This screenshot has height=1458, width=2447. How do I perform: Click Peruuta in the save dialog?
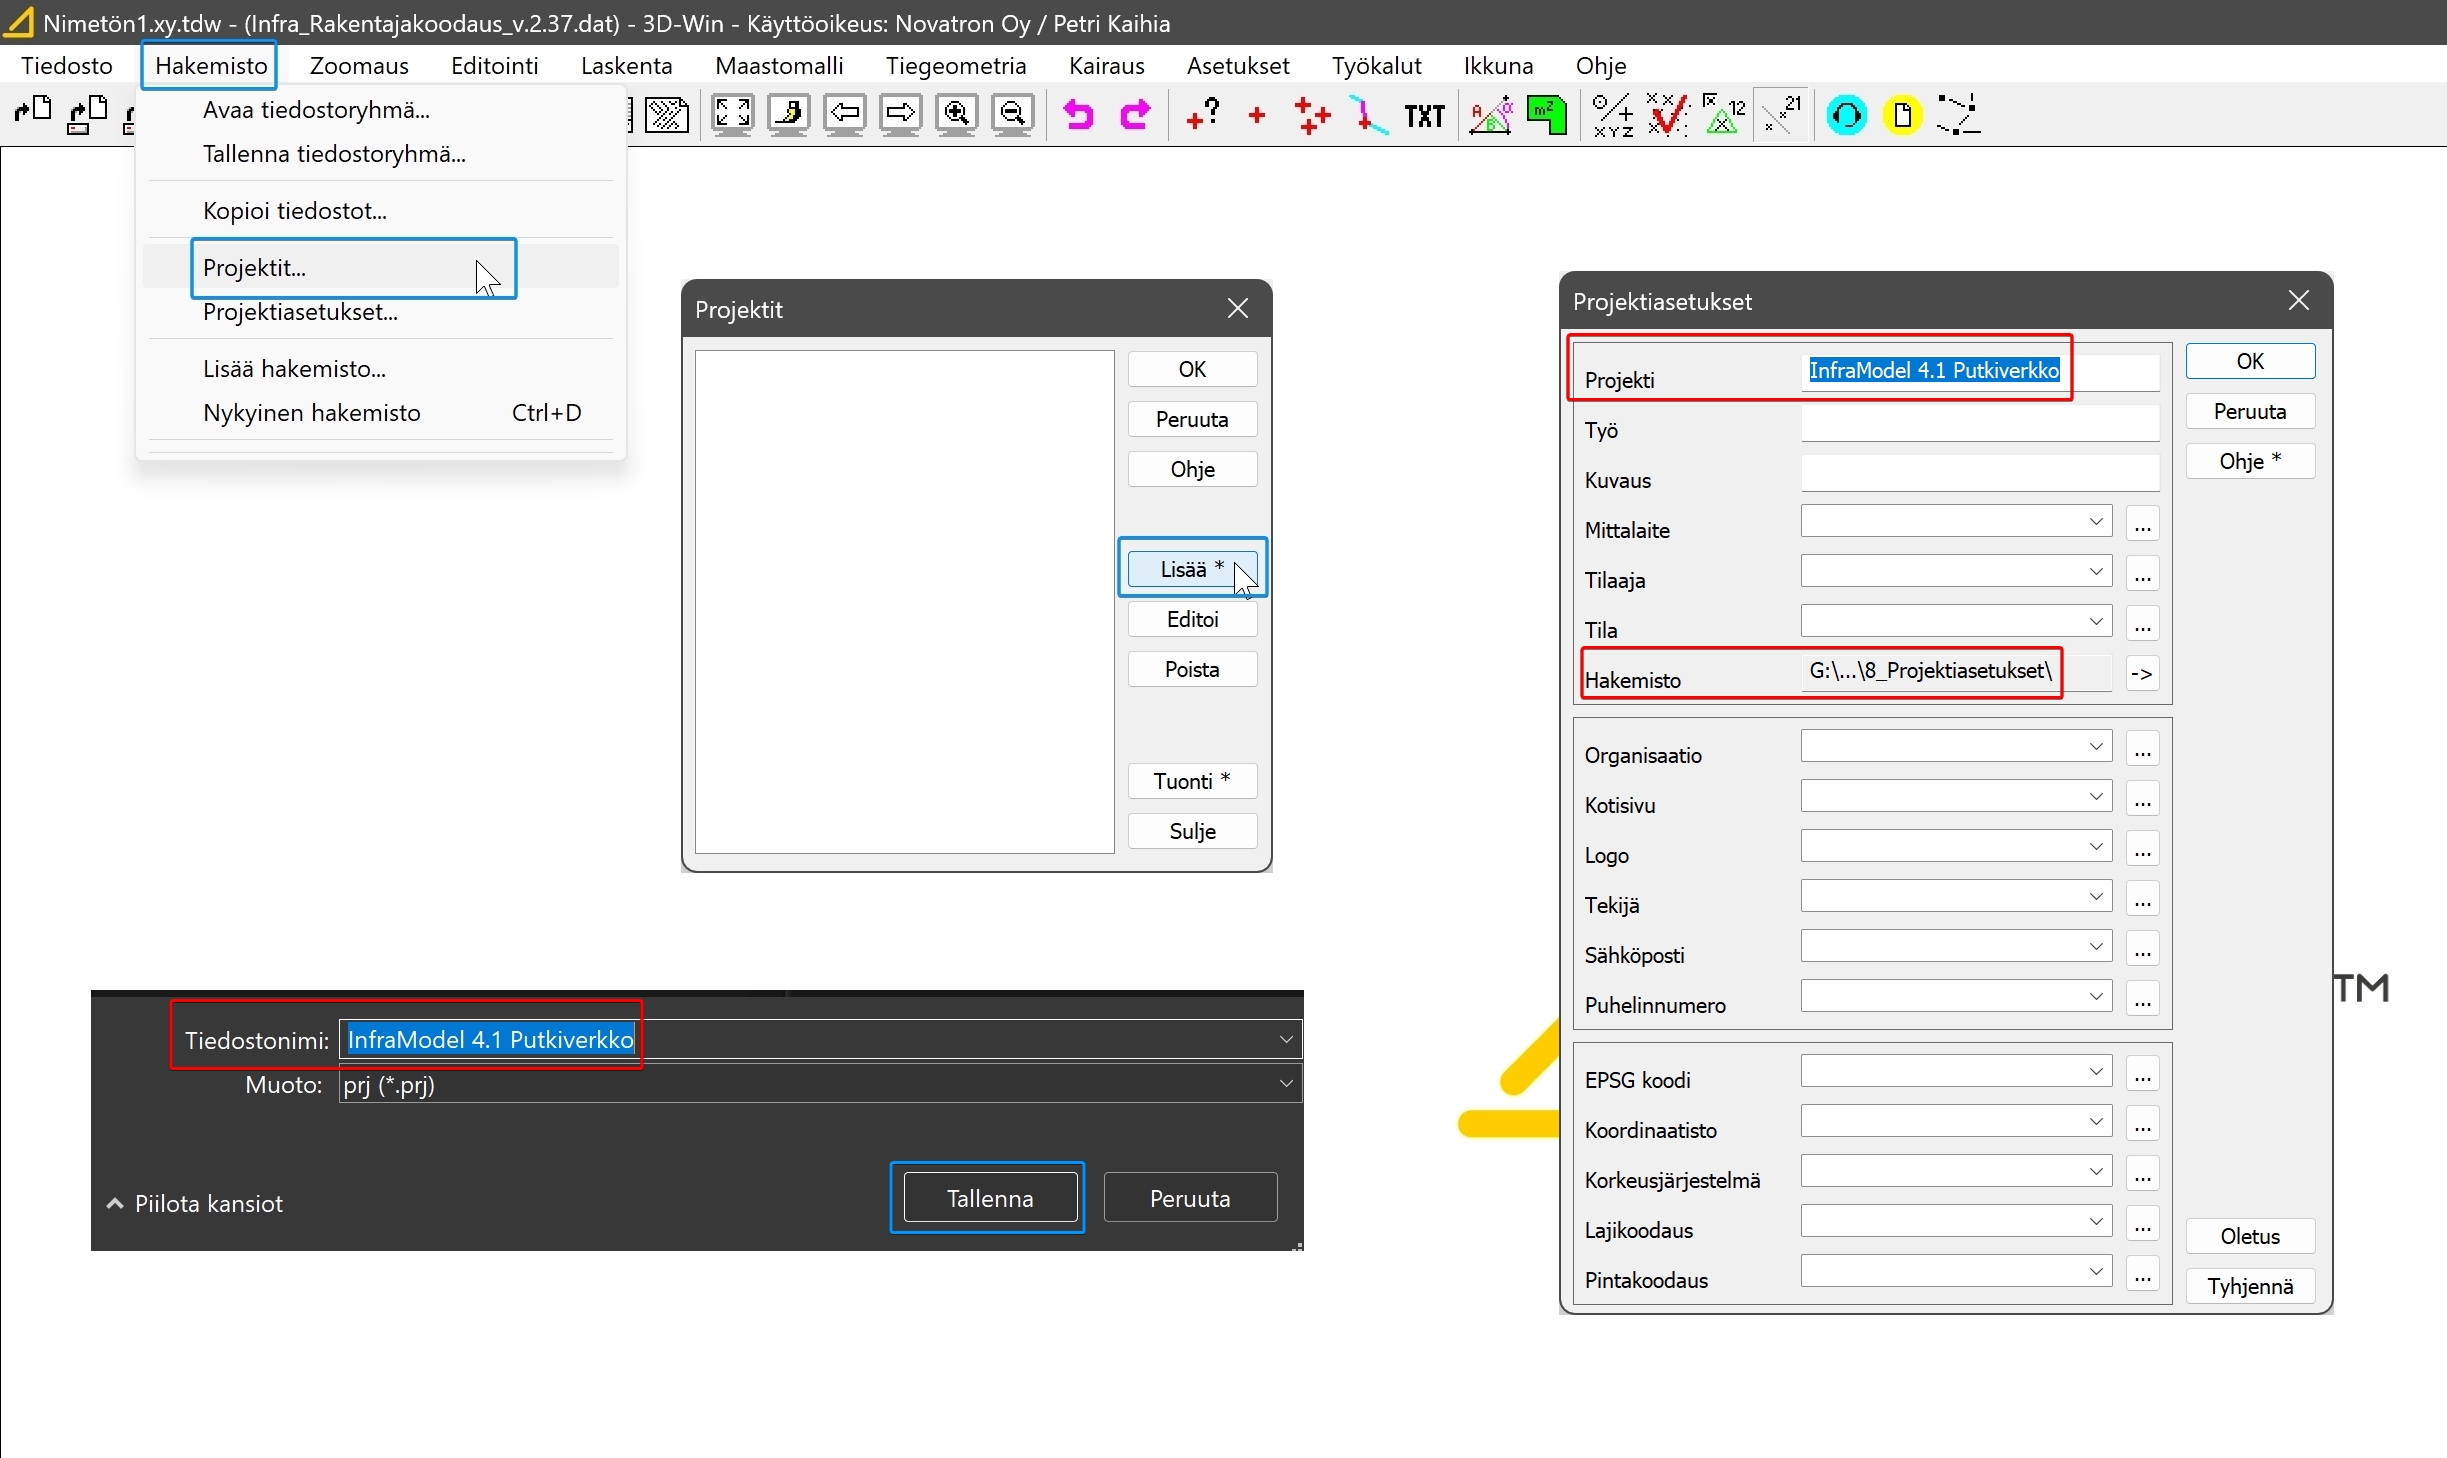[x=1190, y=1198]
